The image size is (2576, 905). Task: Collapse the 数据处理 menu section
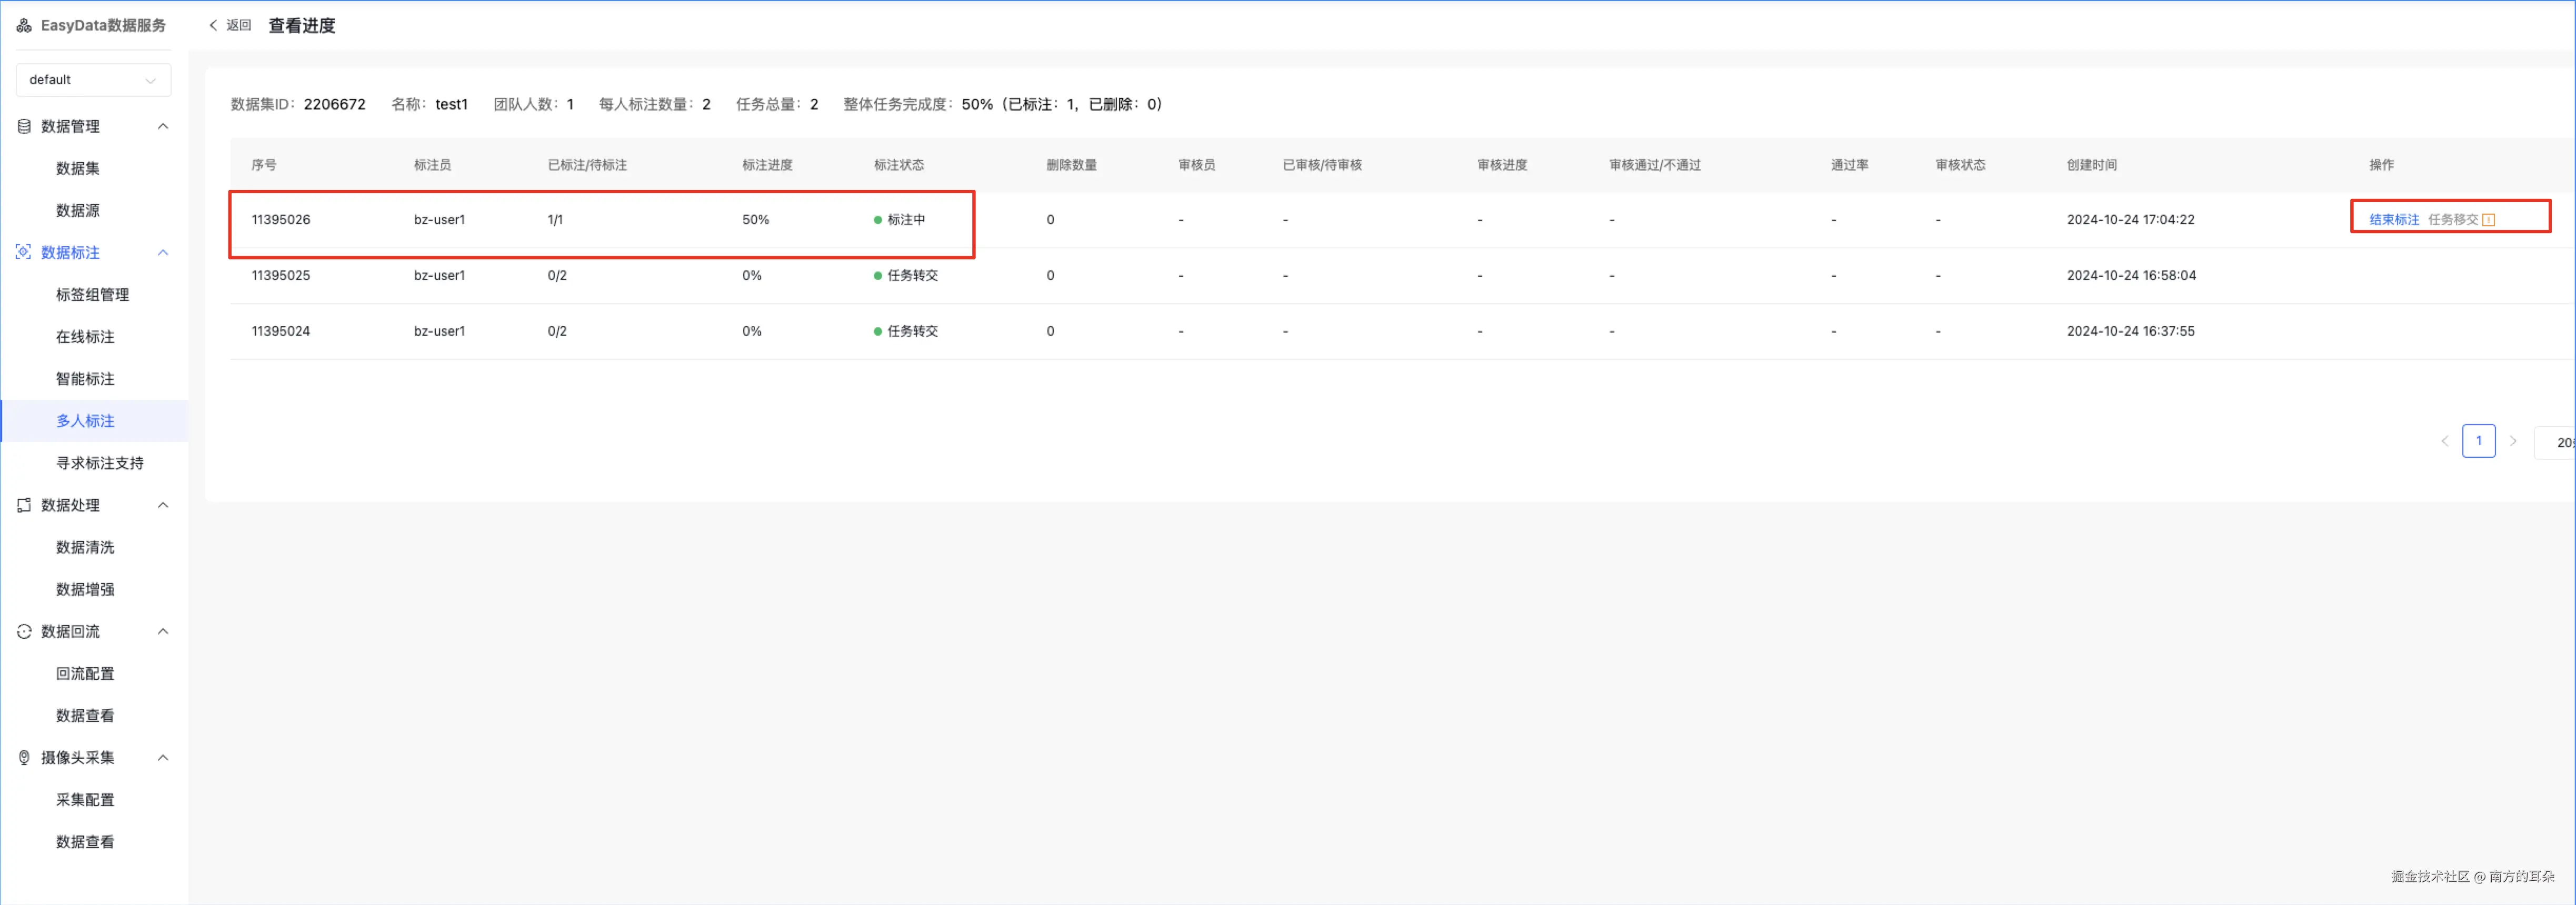click(163, 505)
